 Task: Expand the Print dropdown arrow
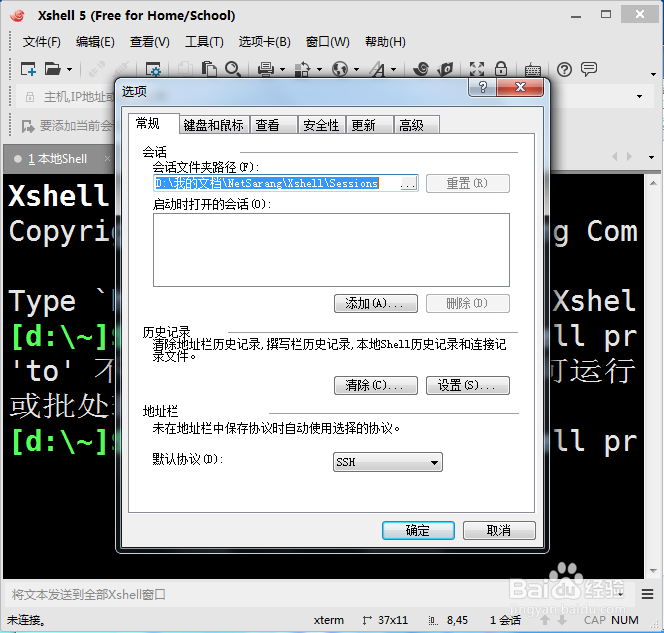[x=282, y=69]
